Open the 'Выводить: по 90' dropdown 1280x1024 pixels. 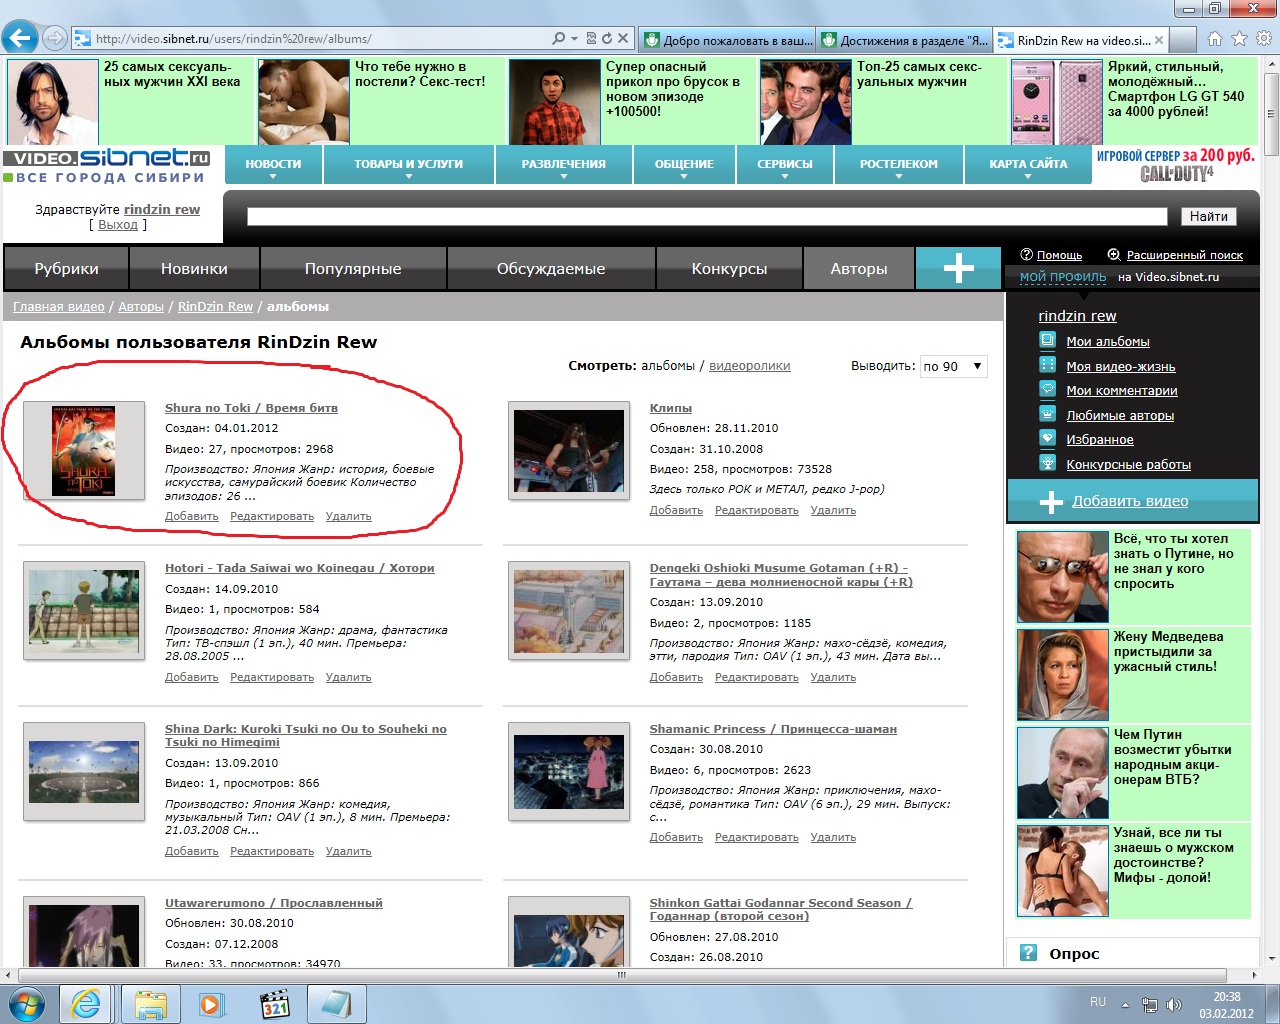coord(953,366)
